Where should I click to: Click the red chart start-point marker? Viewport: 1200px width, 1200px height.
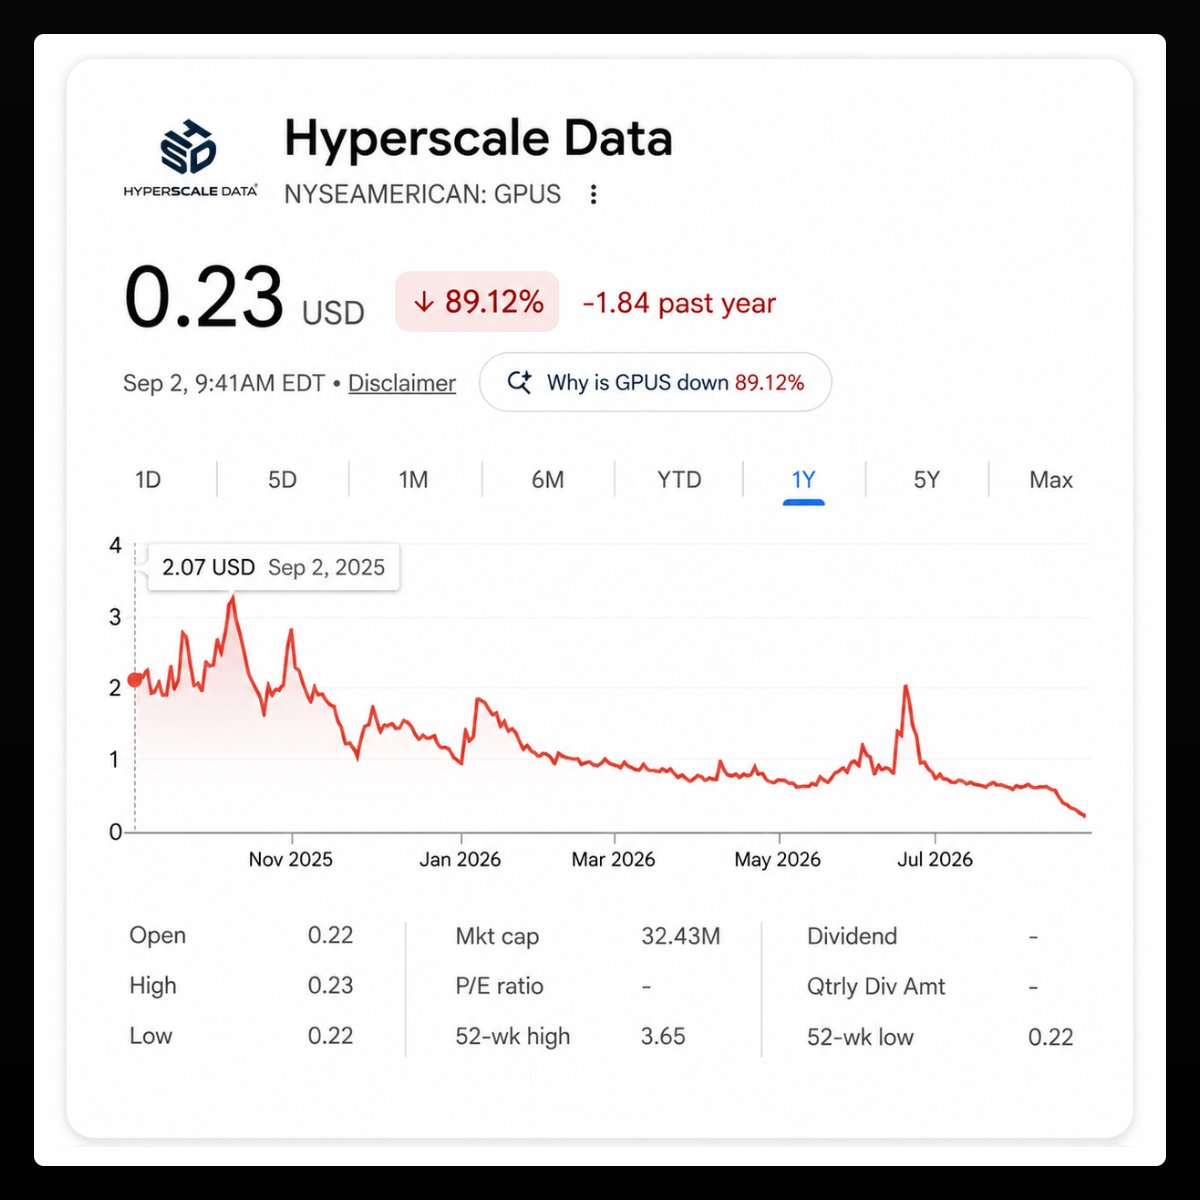[135, 680]
